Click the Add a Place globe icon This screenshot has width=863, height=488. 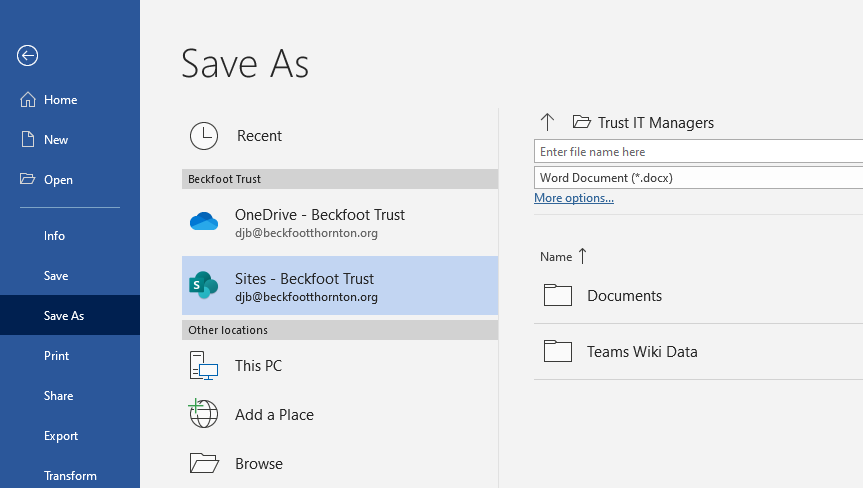203,414
